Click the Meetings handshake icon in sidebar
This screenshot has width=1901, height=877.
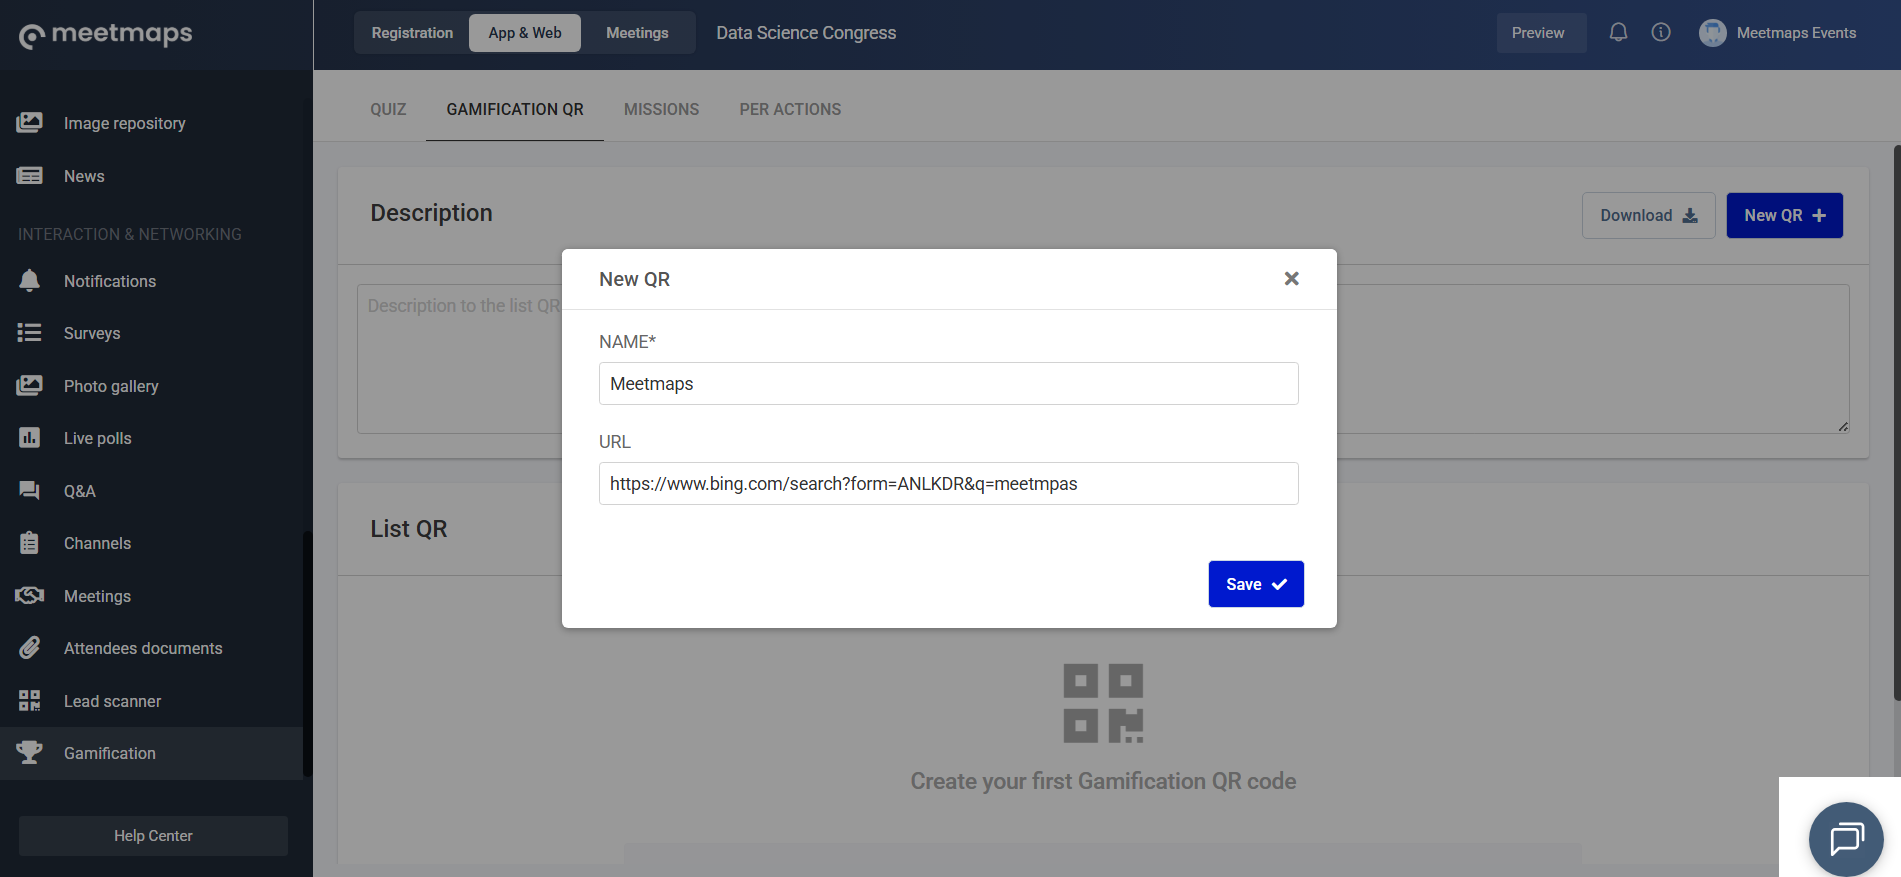point(30,596)
